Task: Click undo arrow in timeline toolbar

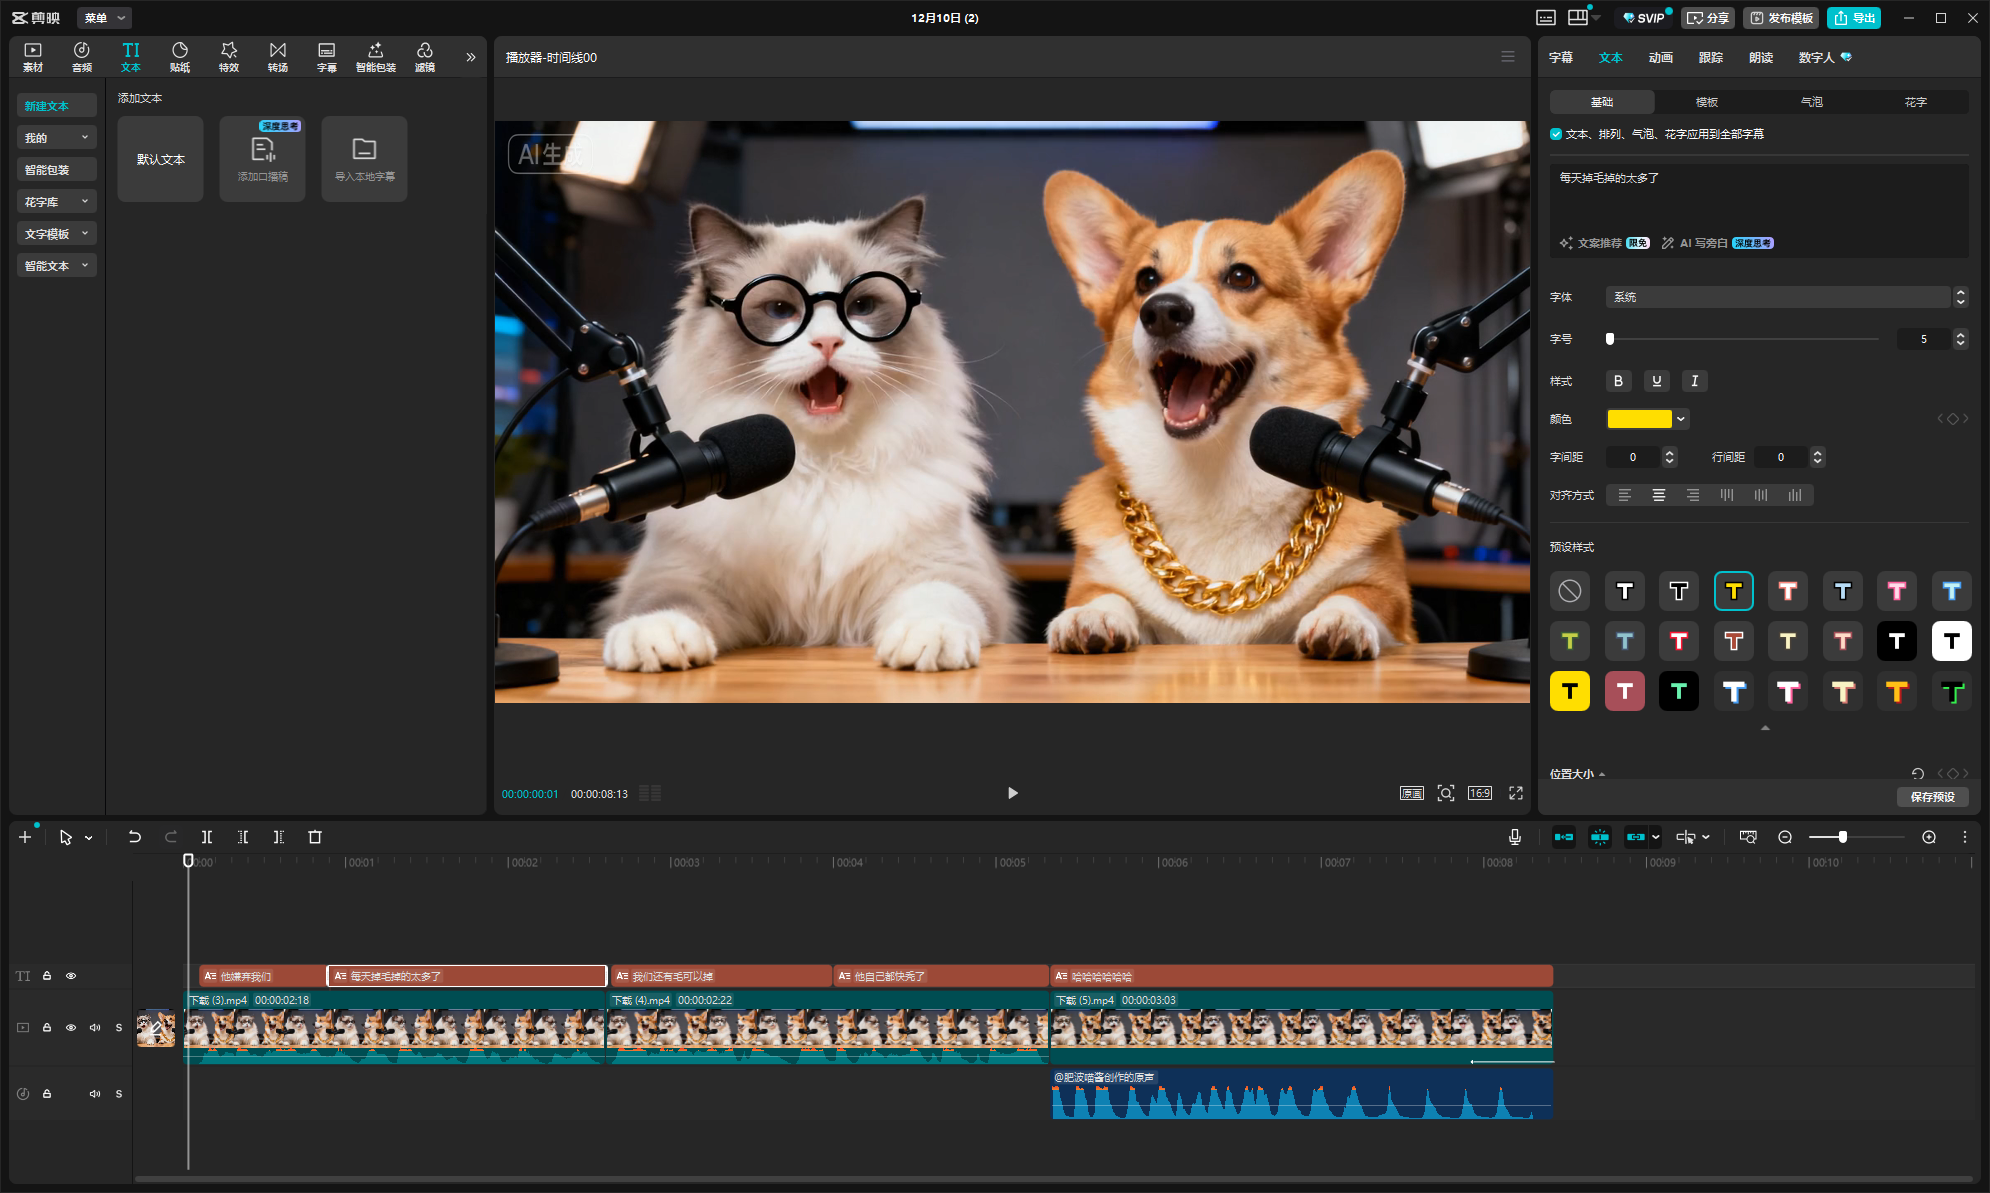Action: click(x=134, y=837)
